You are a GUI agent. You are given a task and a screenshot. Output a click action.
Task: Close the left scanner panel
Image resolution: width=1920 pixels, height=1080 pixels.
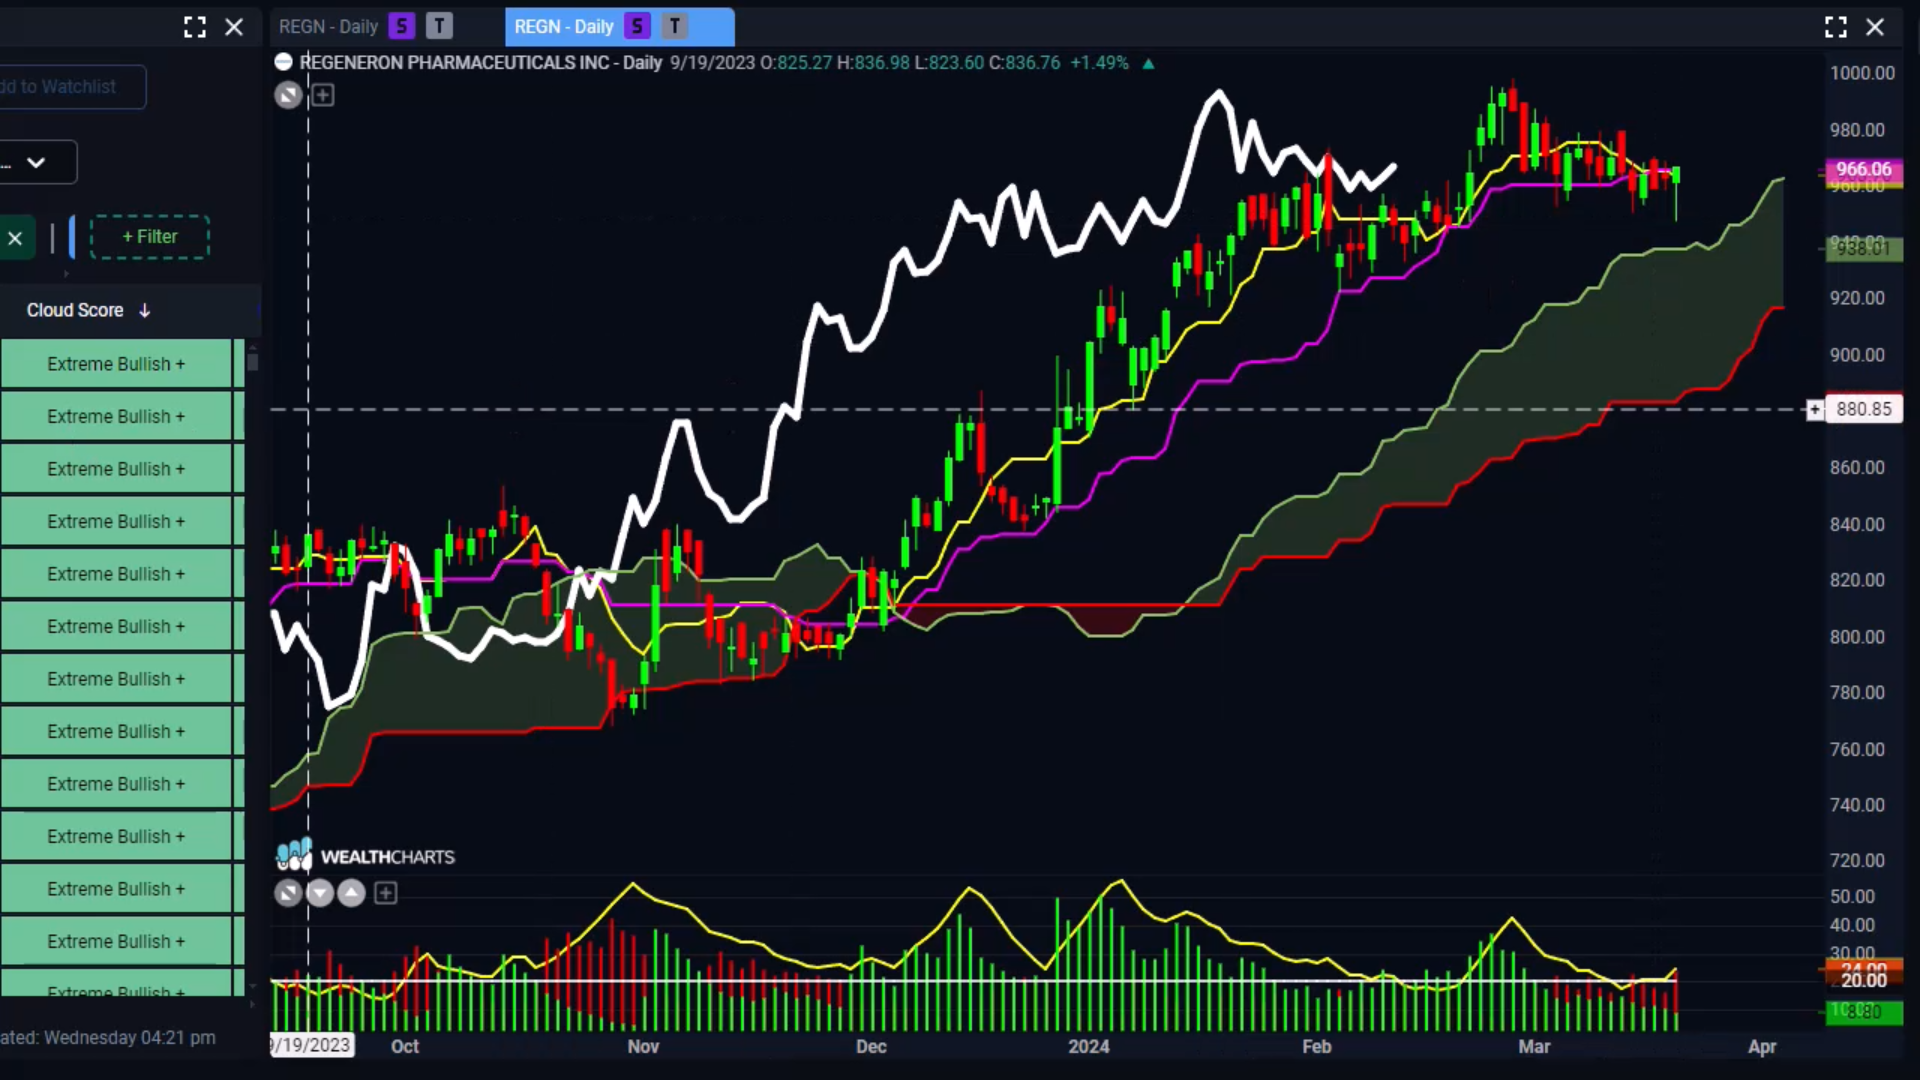(234, 27)
